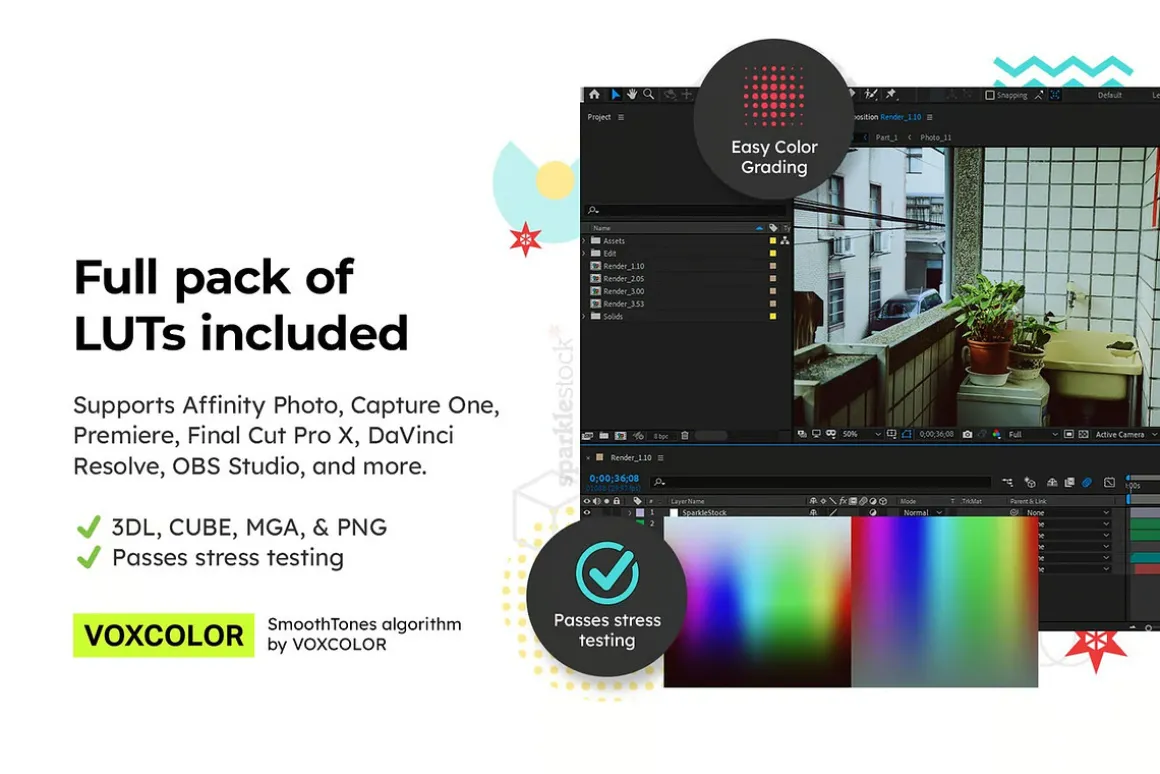This screenshot has width=1160, height=774.
Task: Open the Full resolution dropdown
Action: pyautogui.click(x=1033, y=434)
